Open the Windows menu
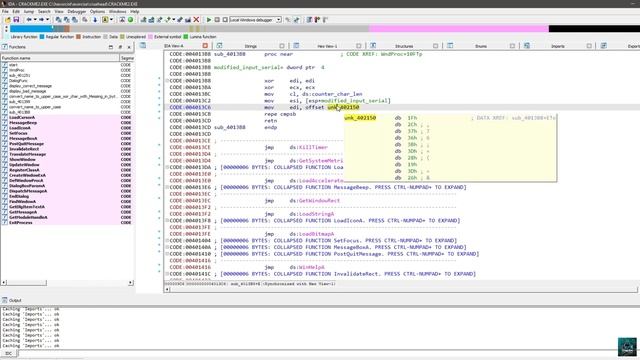 117,11
